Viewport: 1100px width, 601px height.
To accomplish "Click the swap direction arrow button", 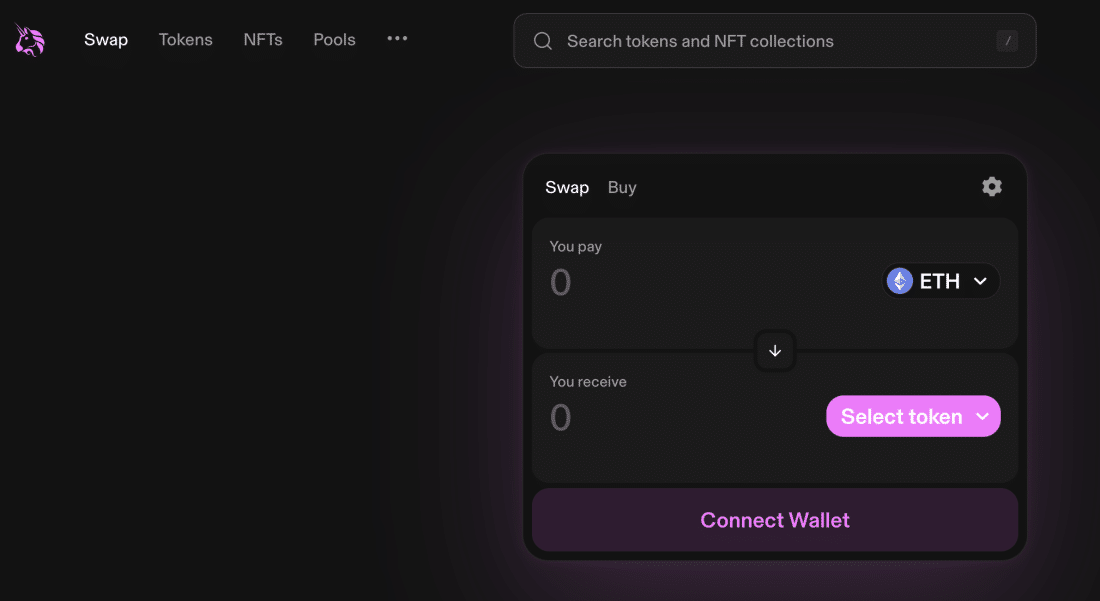I will 774,351.
